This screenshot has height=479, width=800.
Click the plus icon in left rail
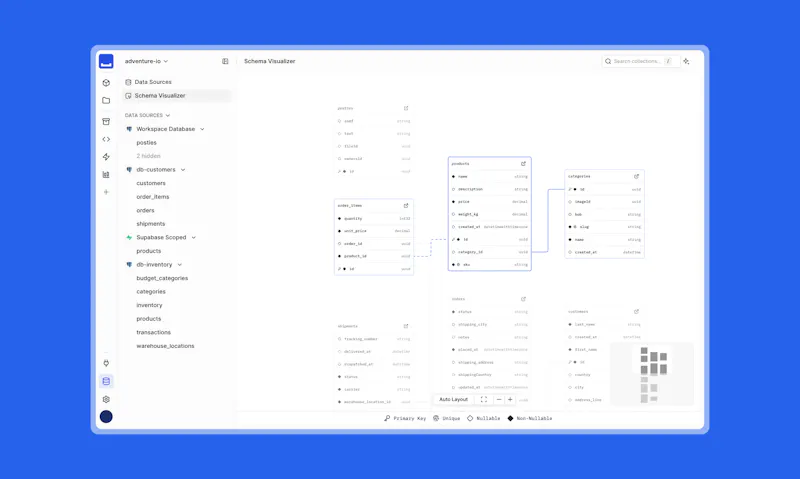pyautogui.click(x=106, y=192)
